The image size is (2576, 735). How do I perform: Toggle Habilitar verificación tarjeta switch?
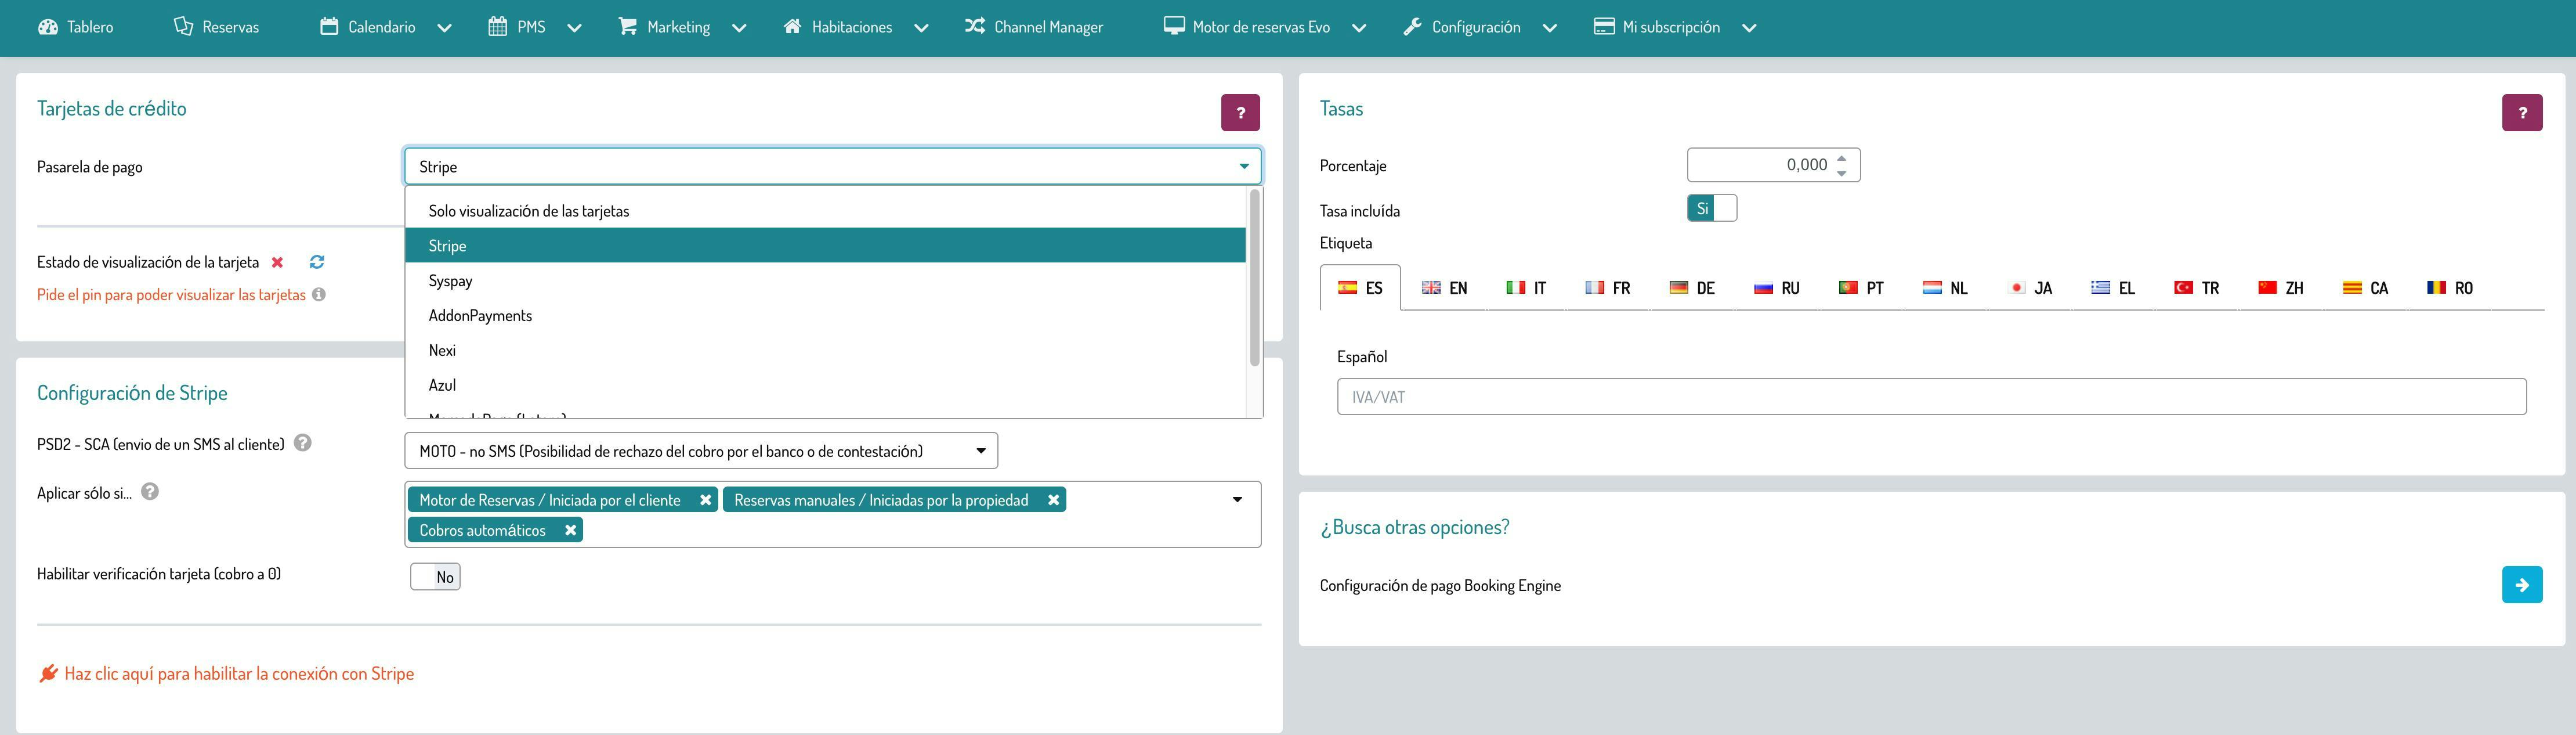[x=435, y=577]
